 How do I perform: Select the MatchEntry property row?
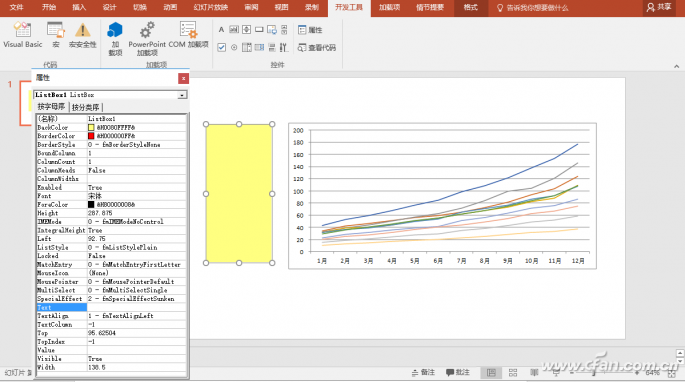111,264
